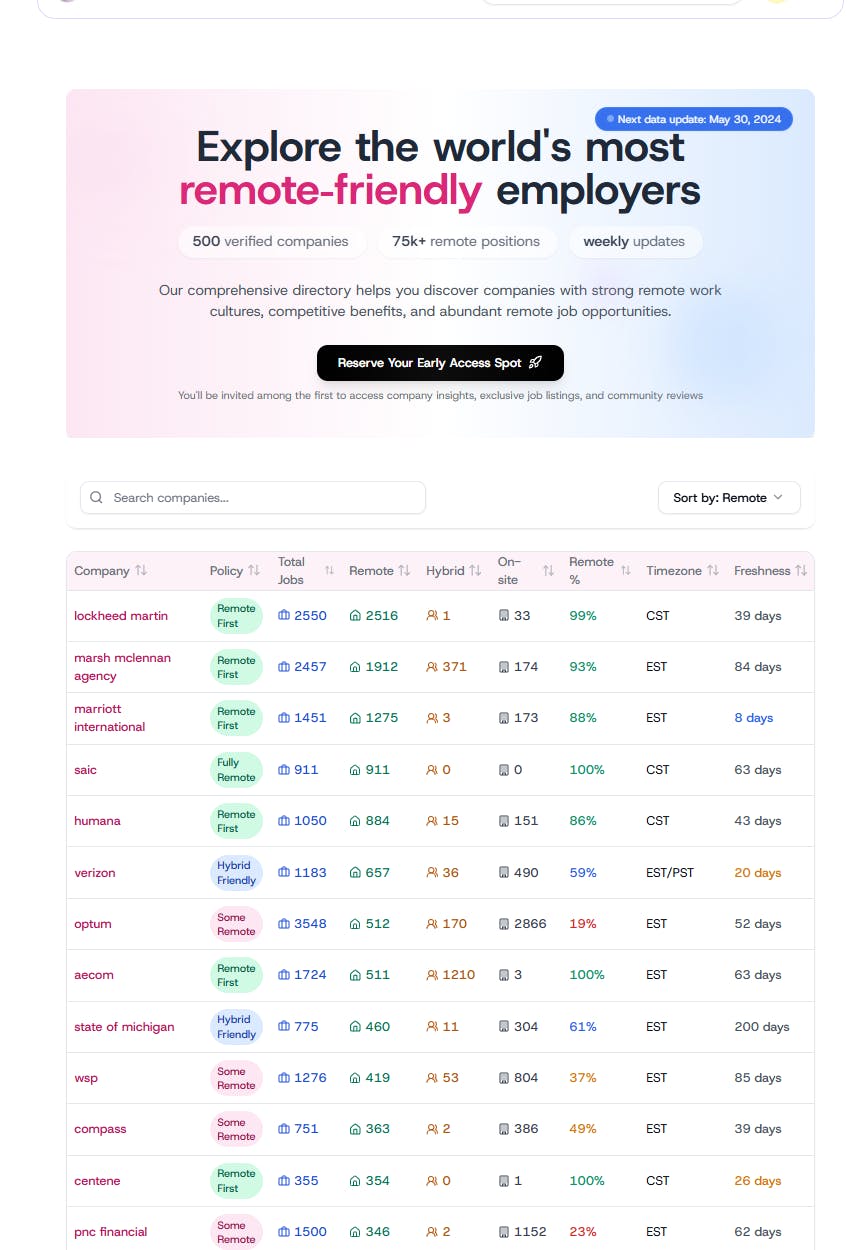Open the marriott international company link
Image resolution: width=853 pixels, height=1250 pixels.
[110, 718]
